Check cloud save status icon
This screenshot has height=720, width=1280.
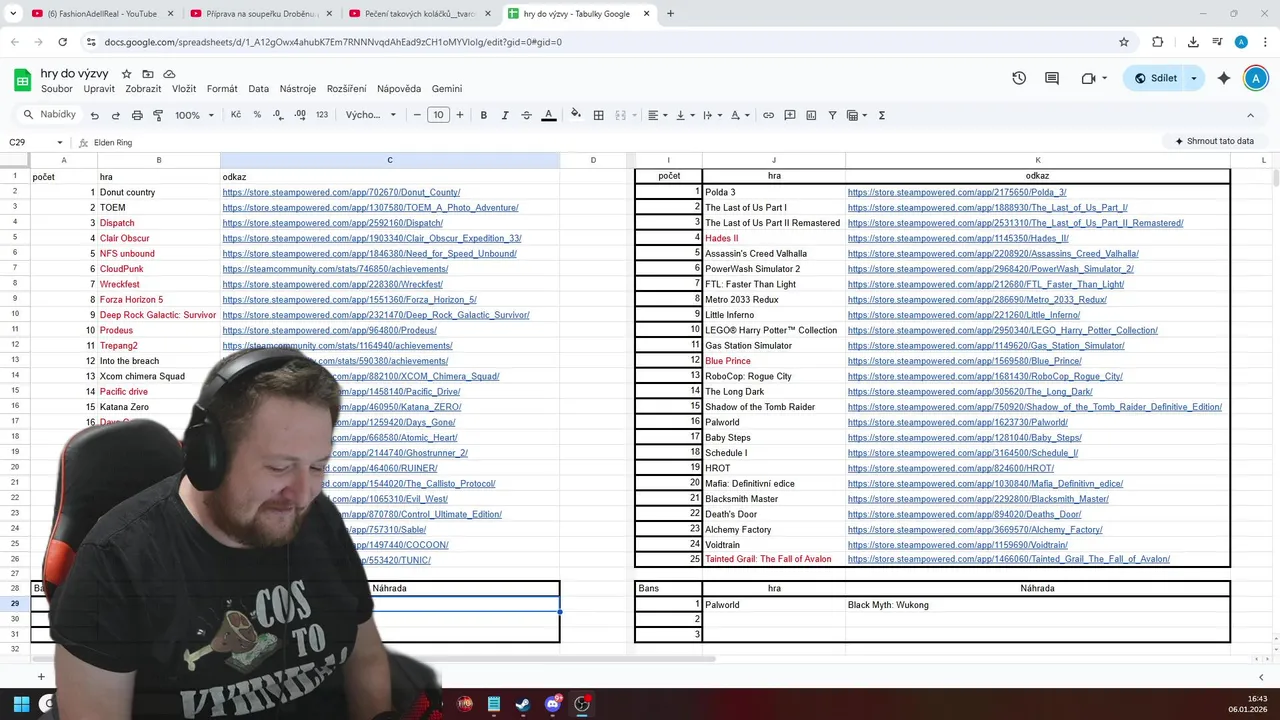(169, 74)
